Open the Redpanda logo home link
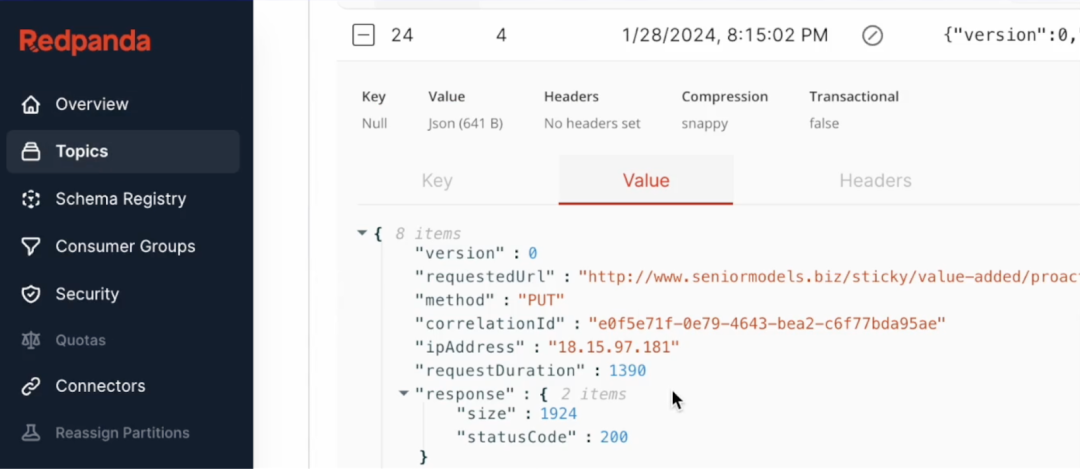This screenshot has height=469, width=1080. click(85, 41)
